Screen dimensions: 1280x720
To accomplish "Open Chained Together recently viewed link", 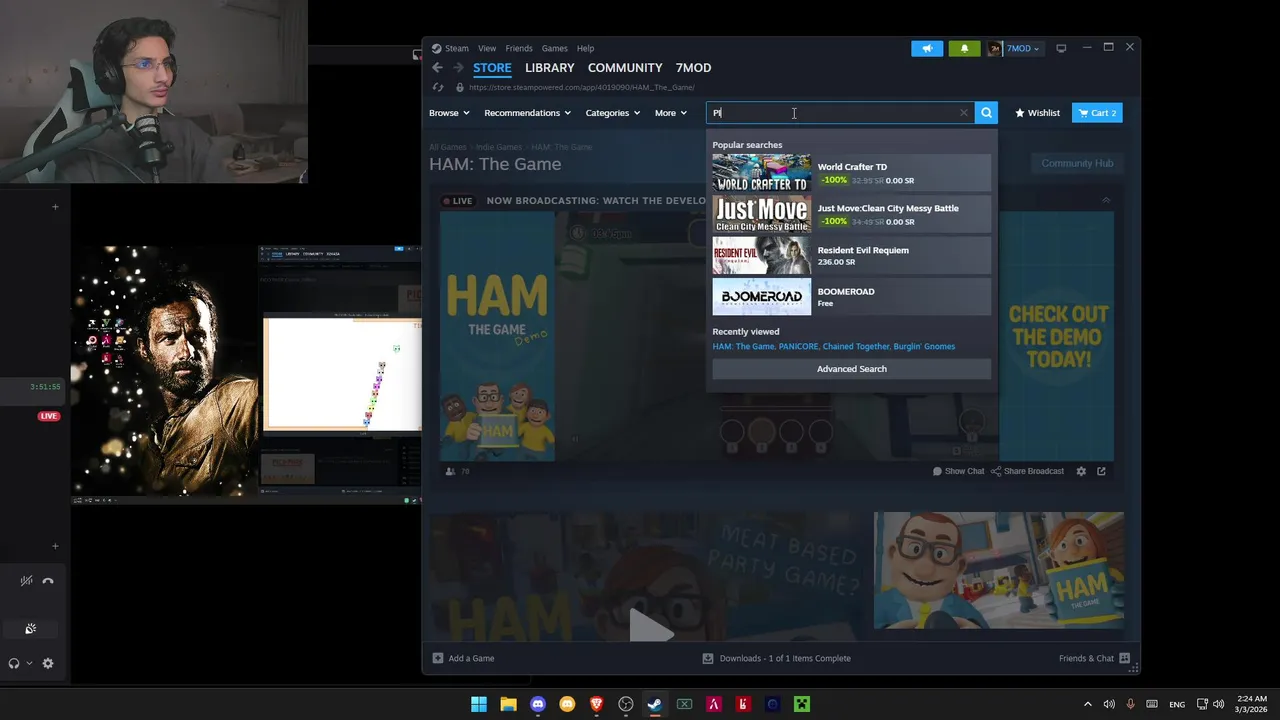I will (x=856, y=346).
